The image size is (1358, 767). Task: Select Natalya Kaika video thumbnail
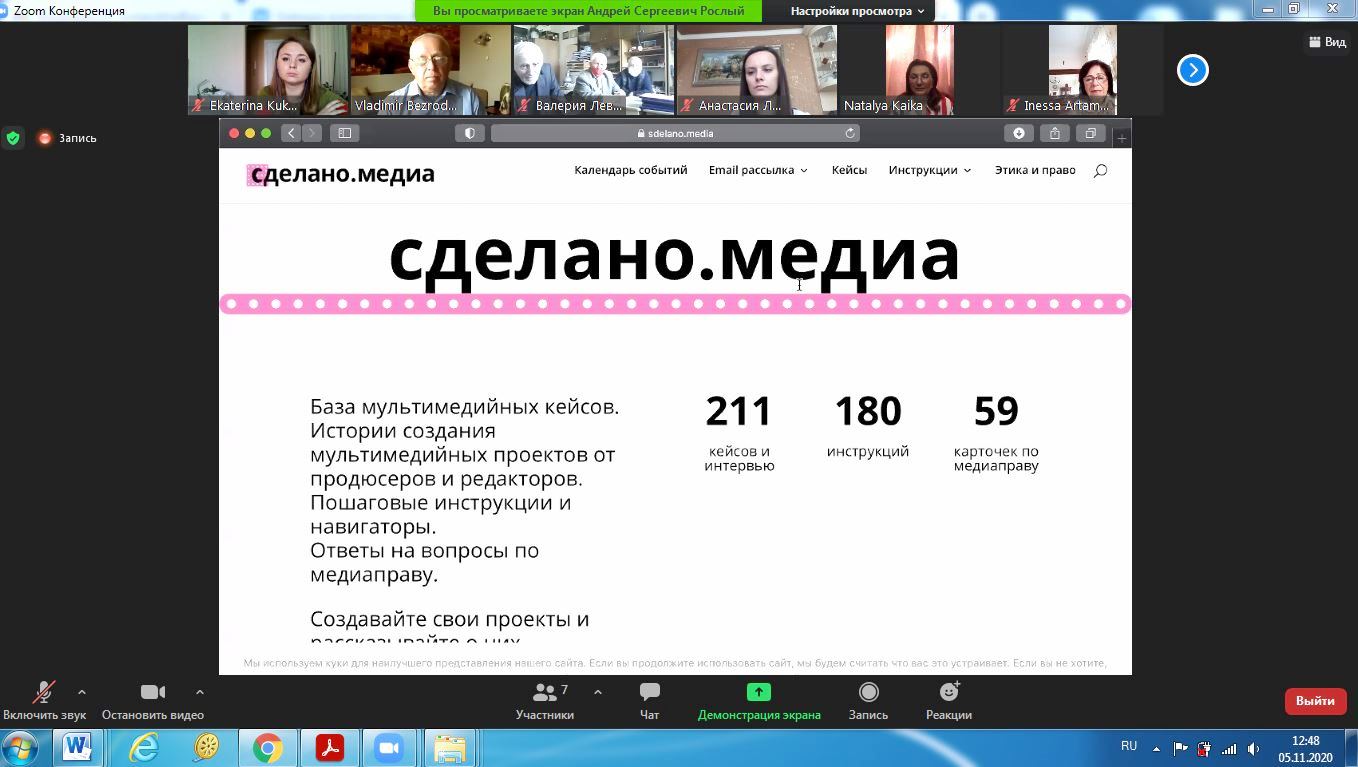[920, 70]
